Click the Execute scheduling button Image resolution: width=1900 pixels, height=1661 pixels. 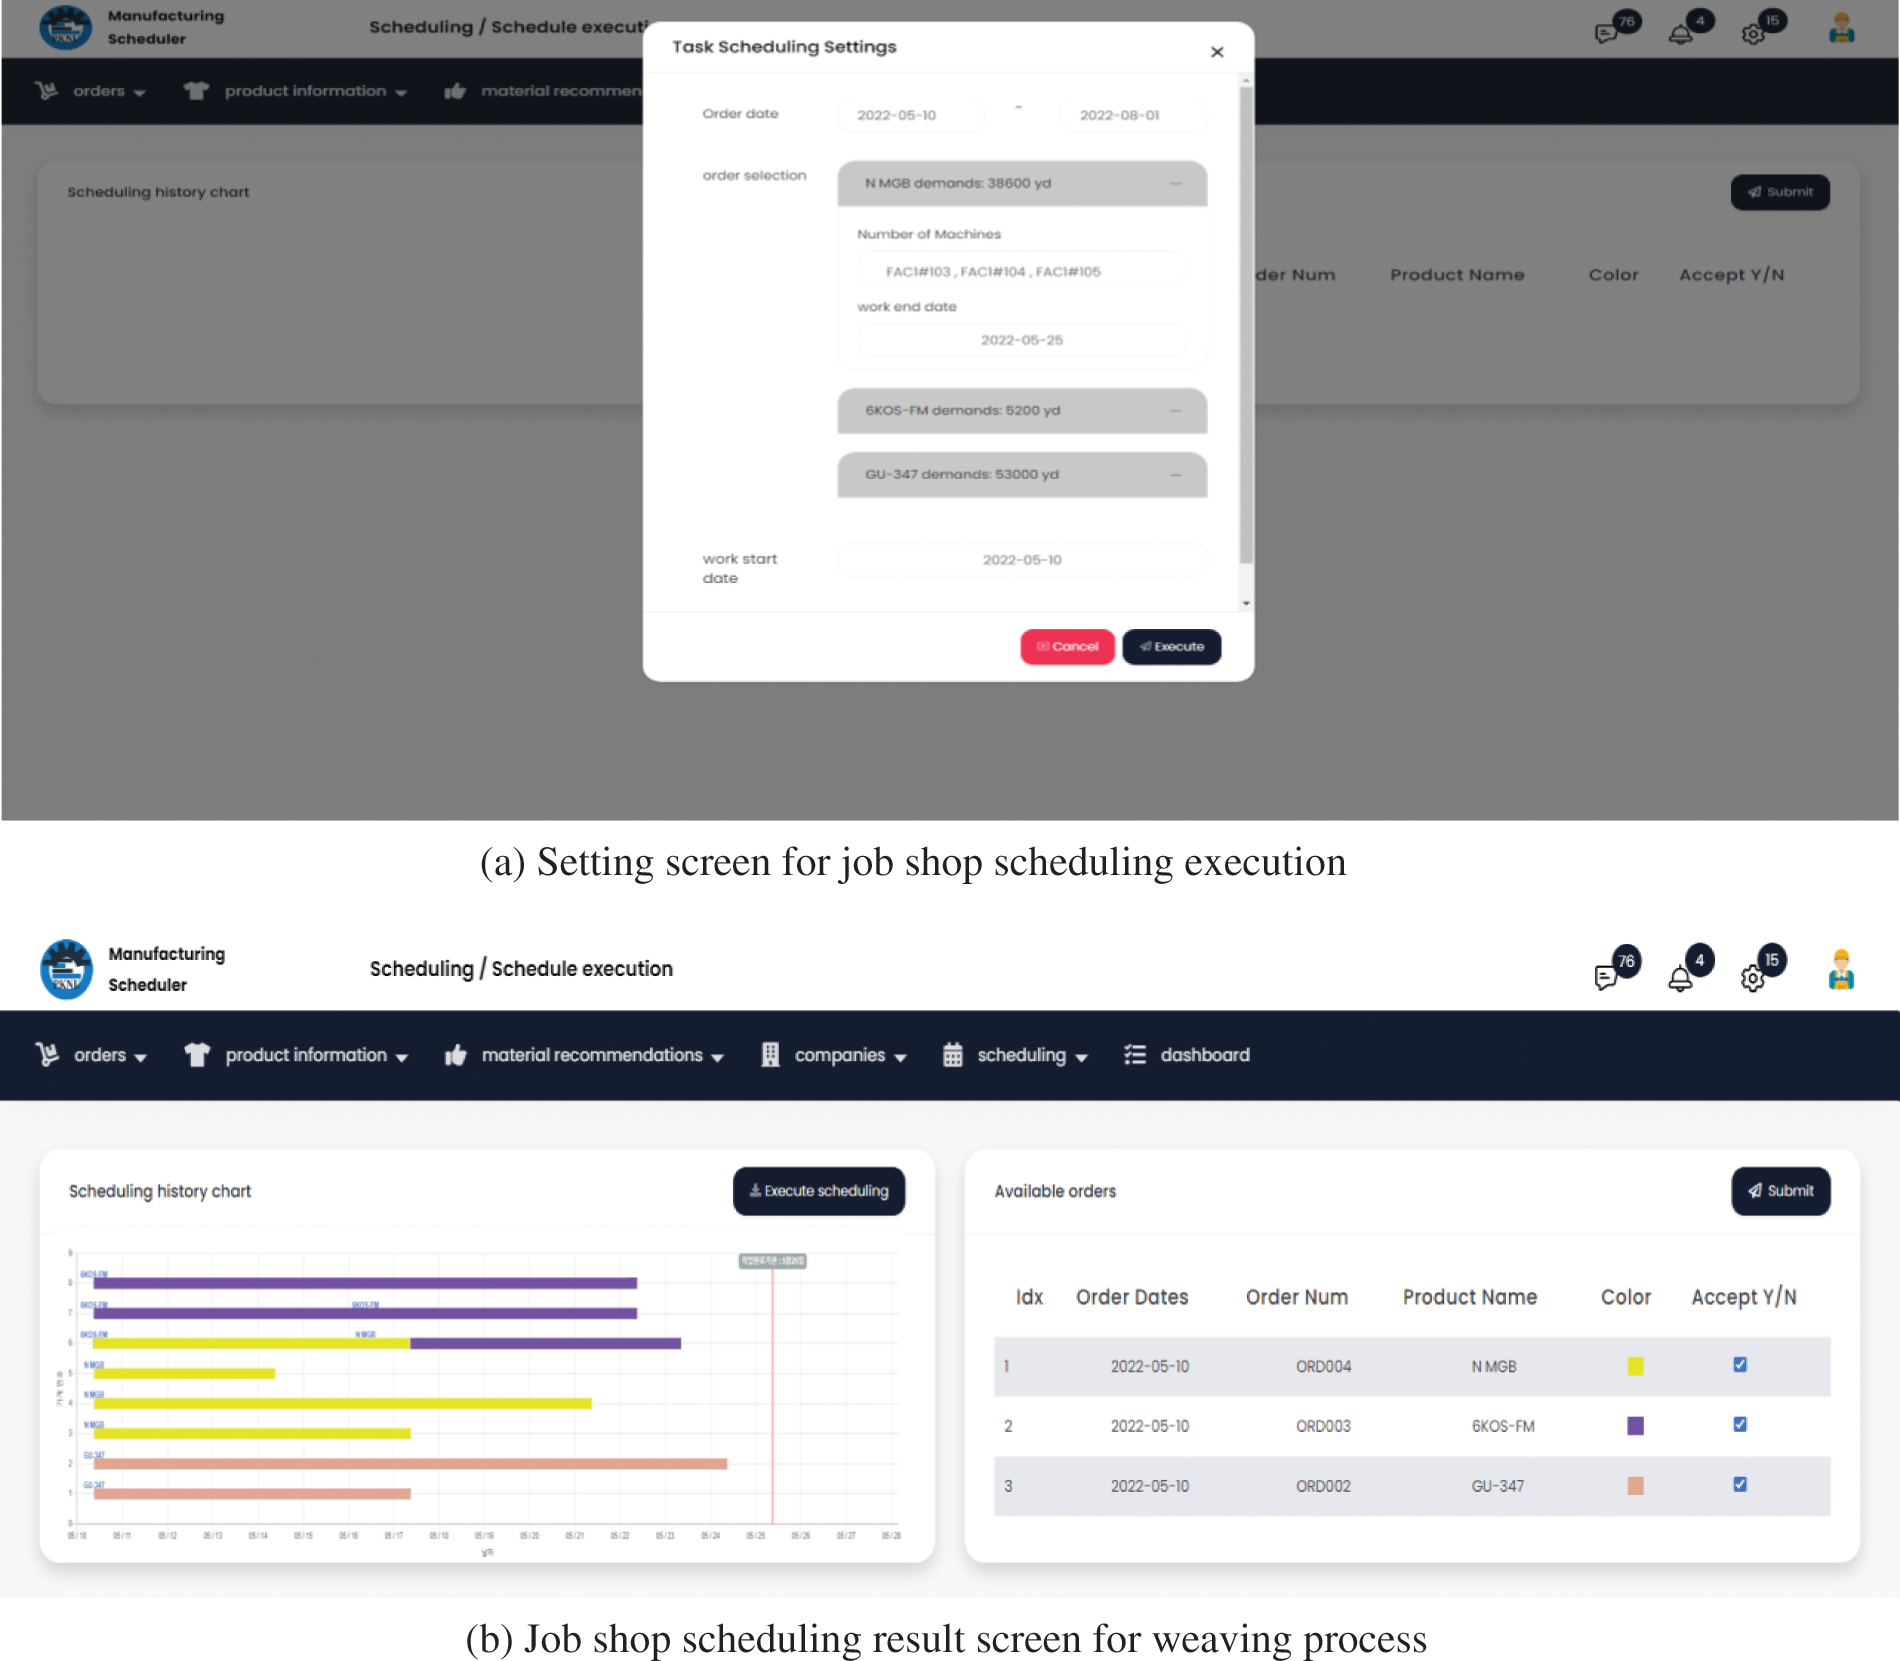pos(819,1191)
